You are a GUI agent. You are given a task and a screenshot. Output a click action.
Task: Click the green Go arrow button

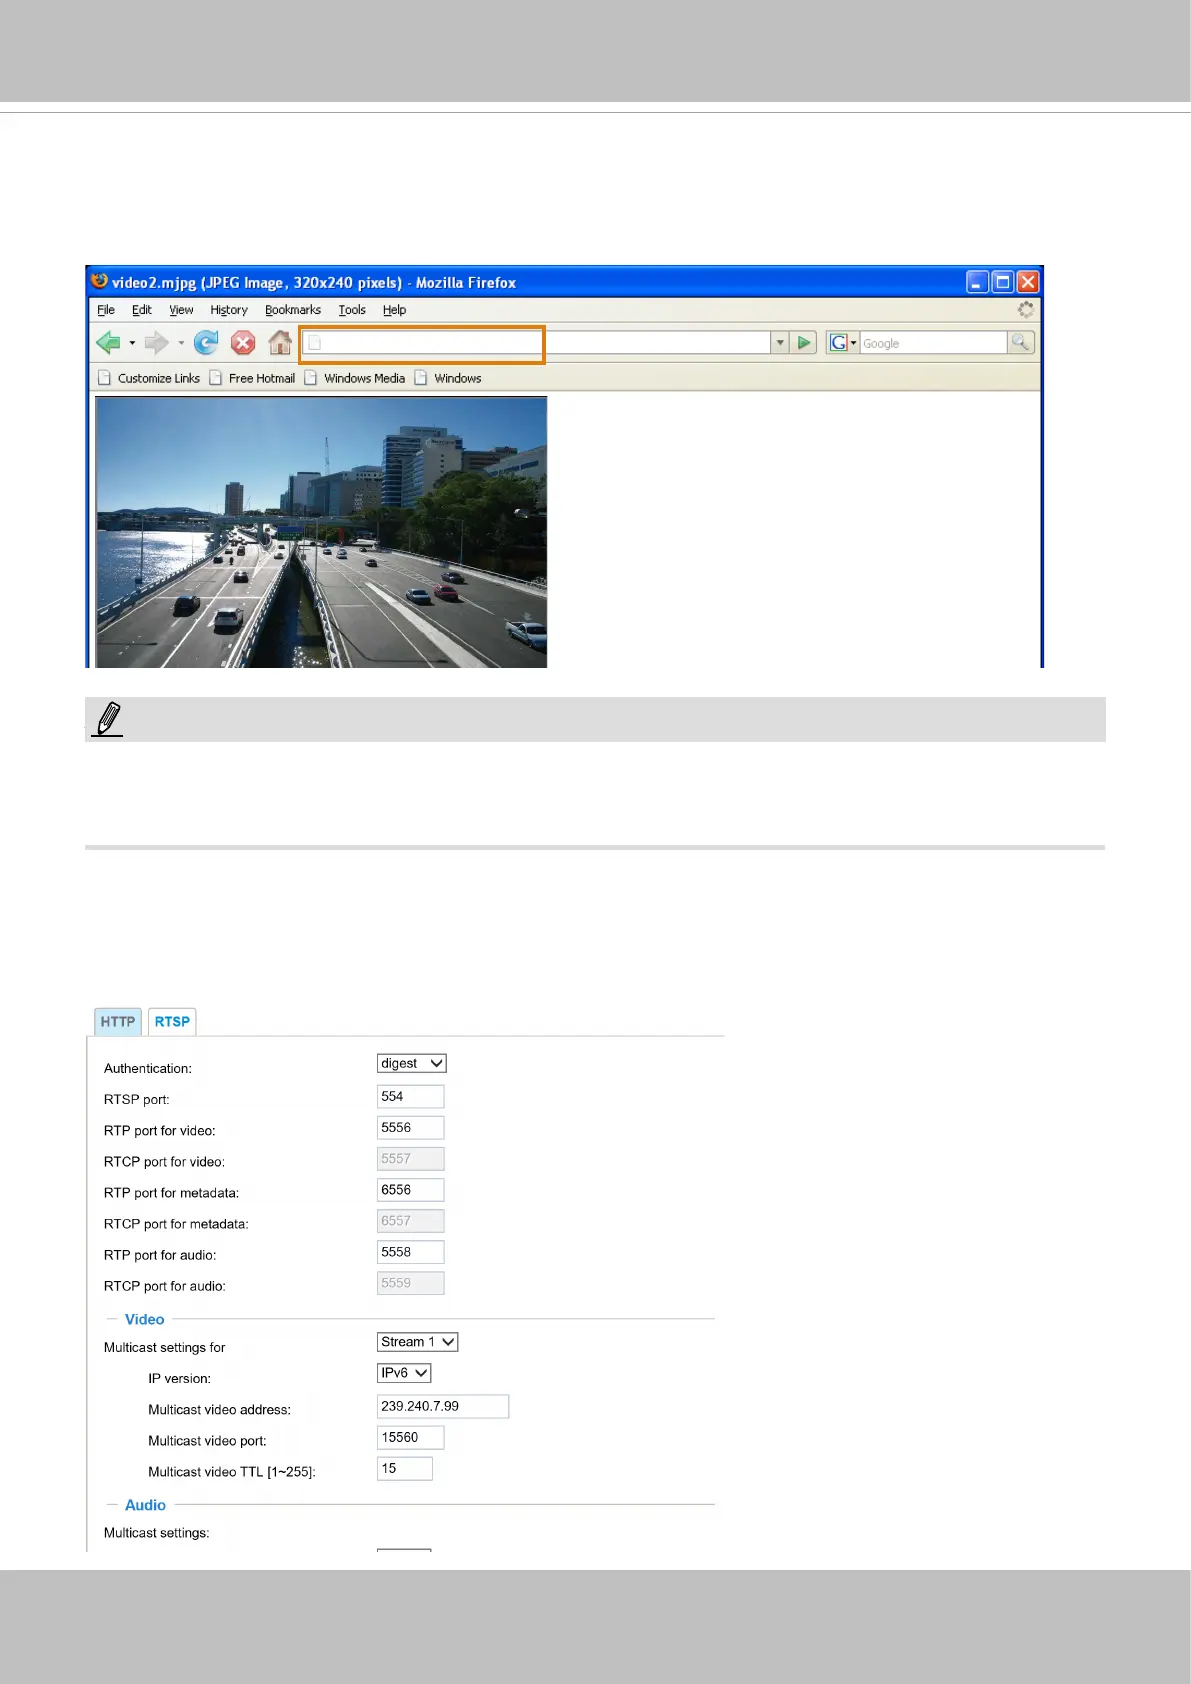(804, 343)
